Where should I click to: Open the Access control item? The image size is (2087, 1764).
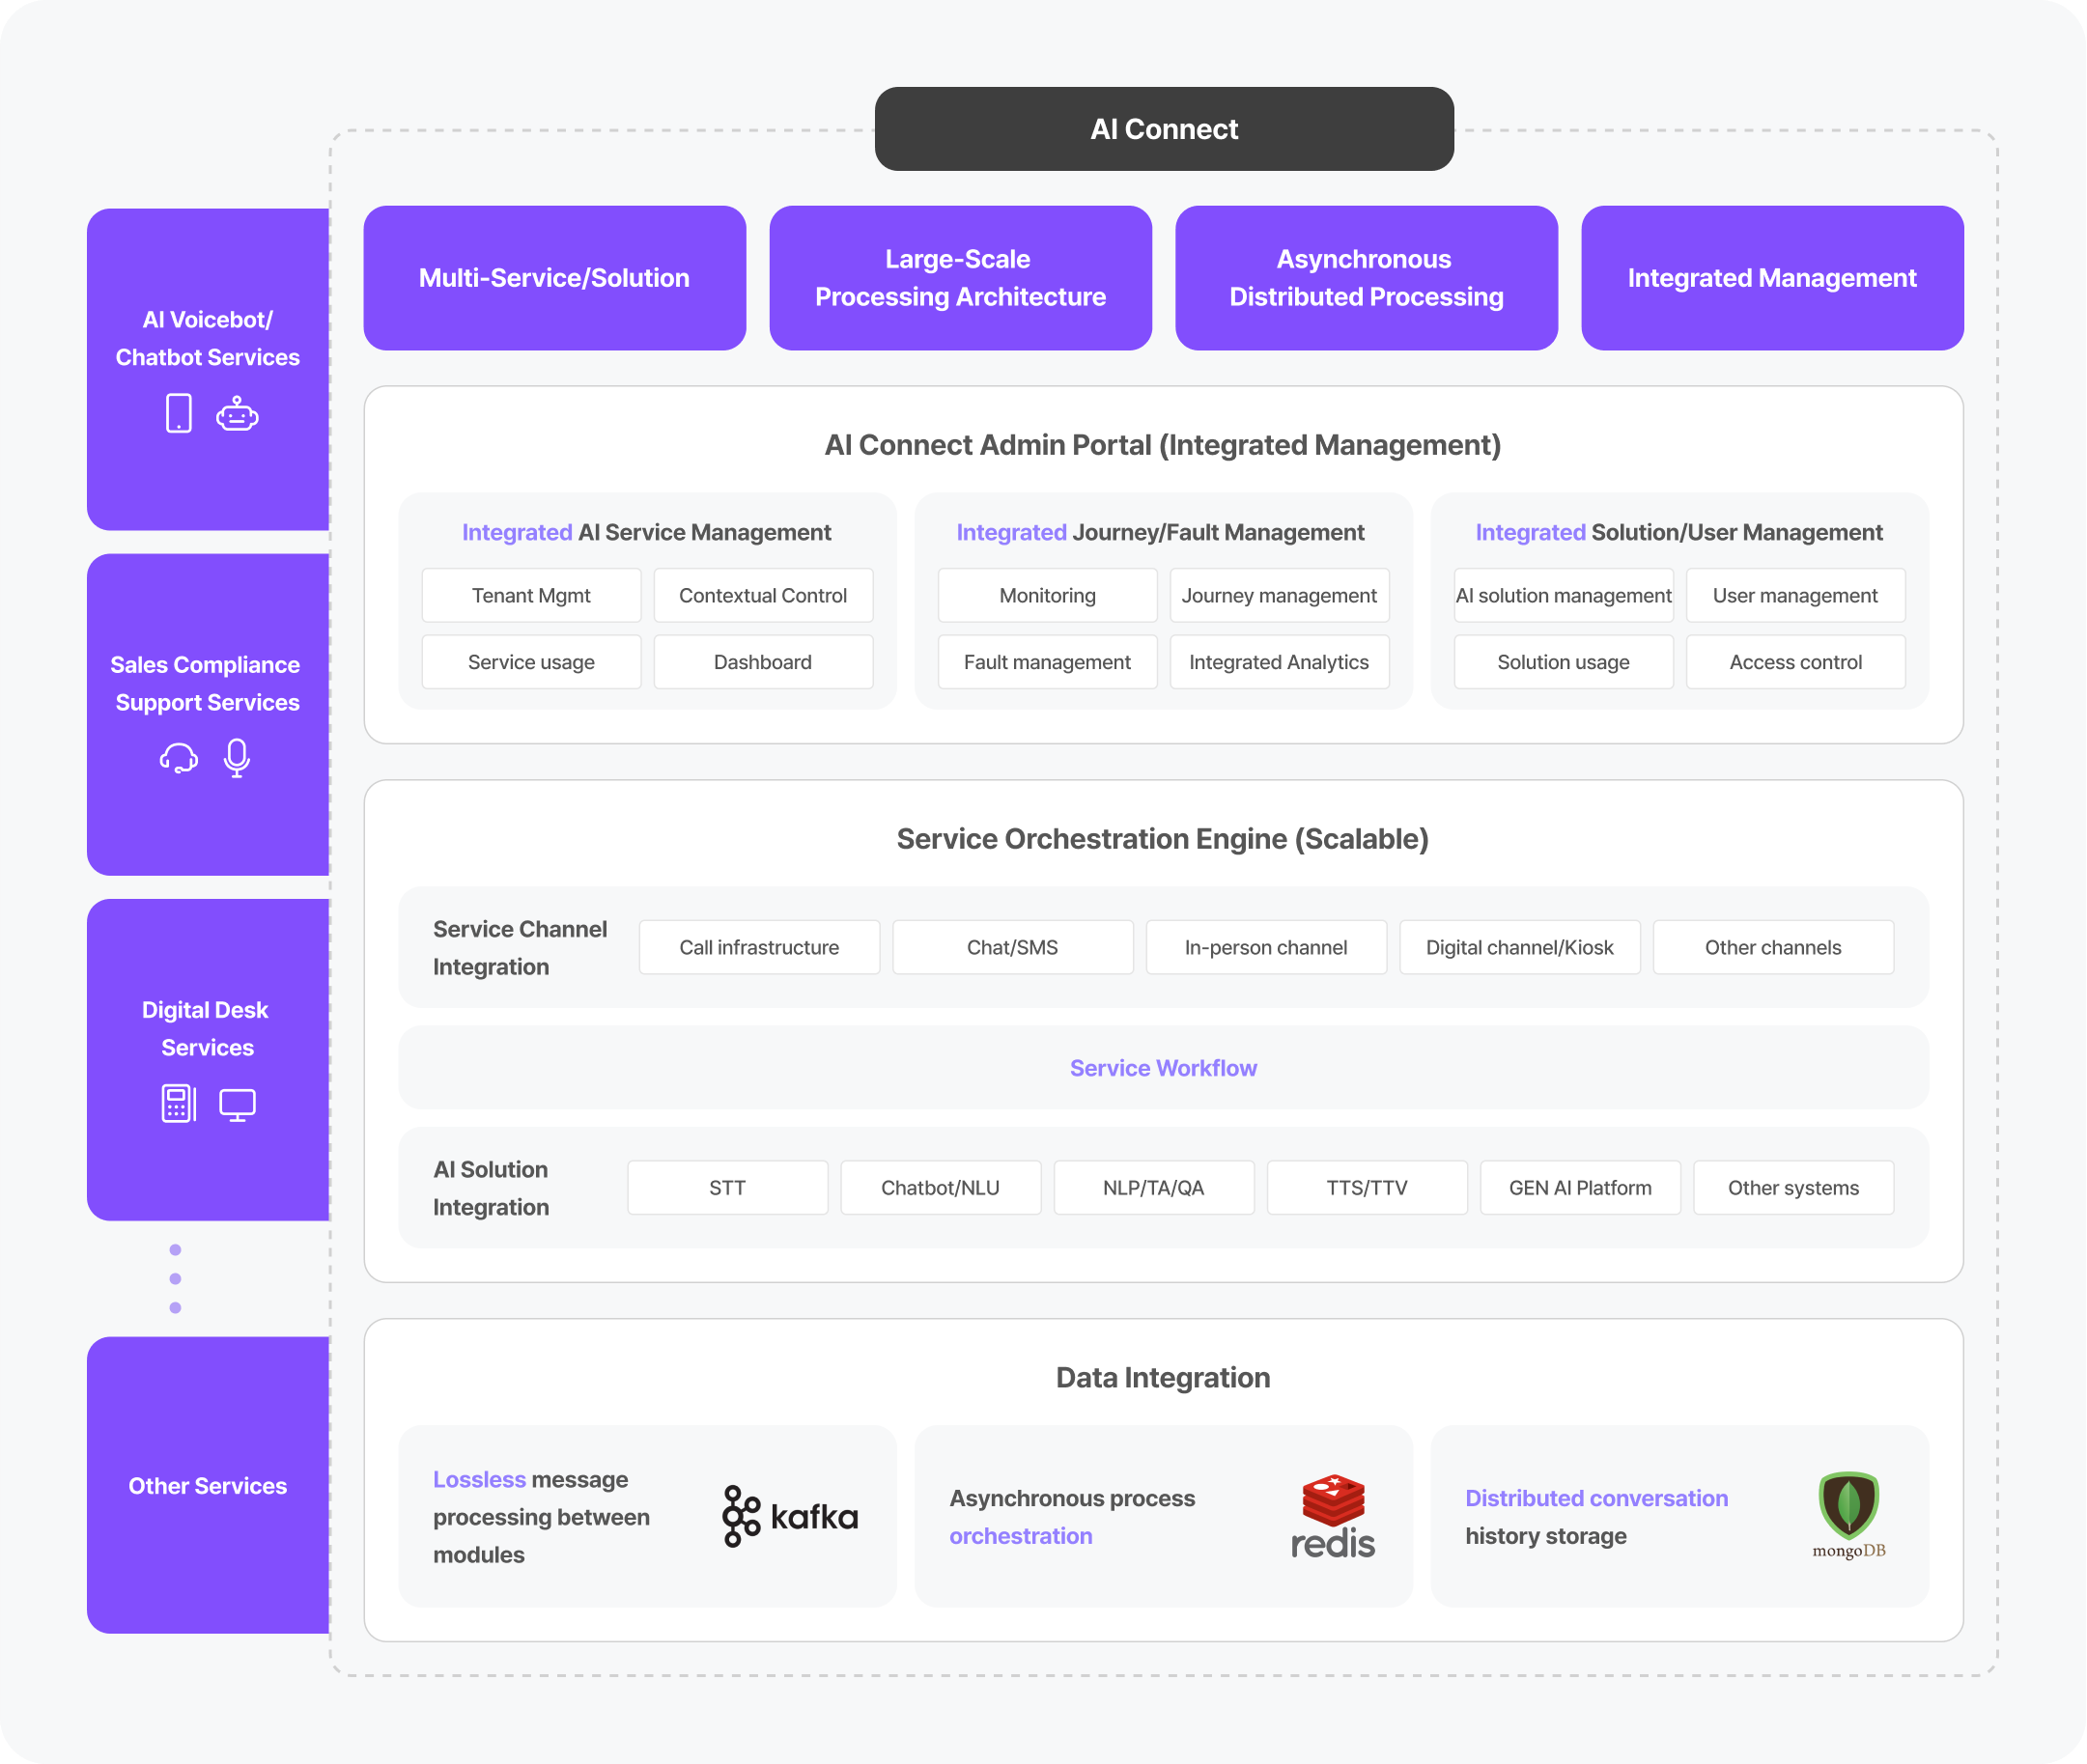tap(1794, 662)
